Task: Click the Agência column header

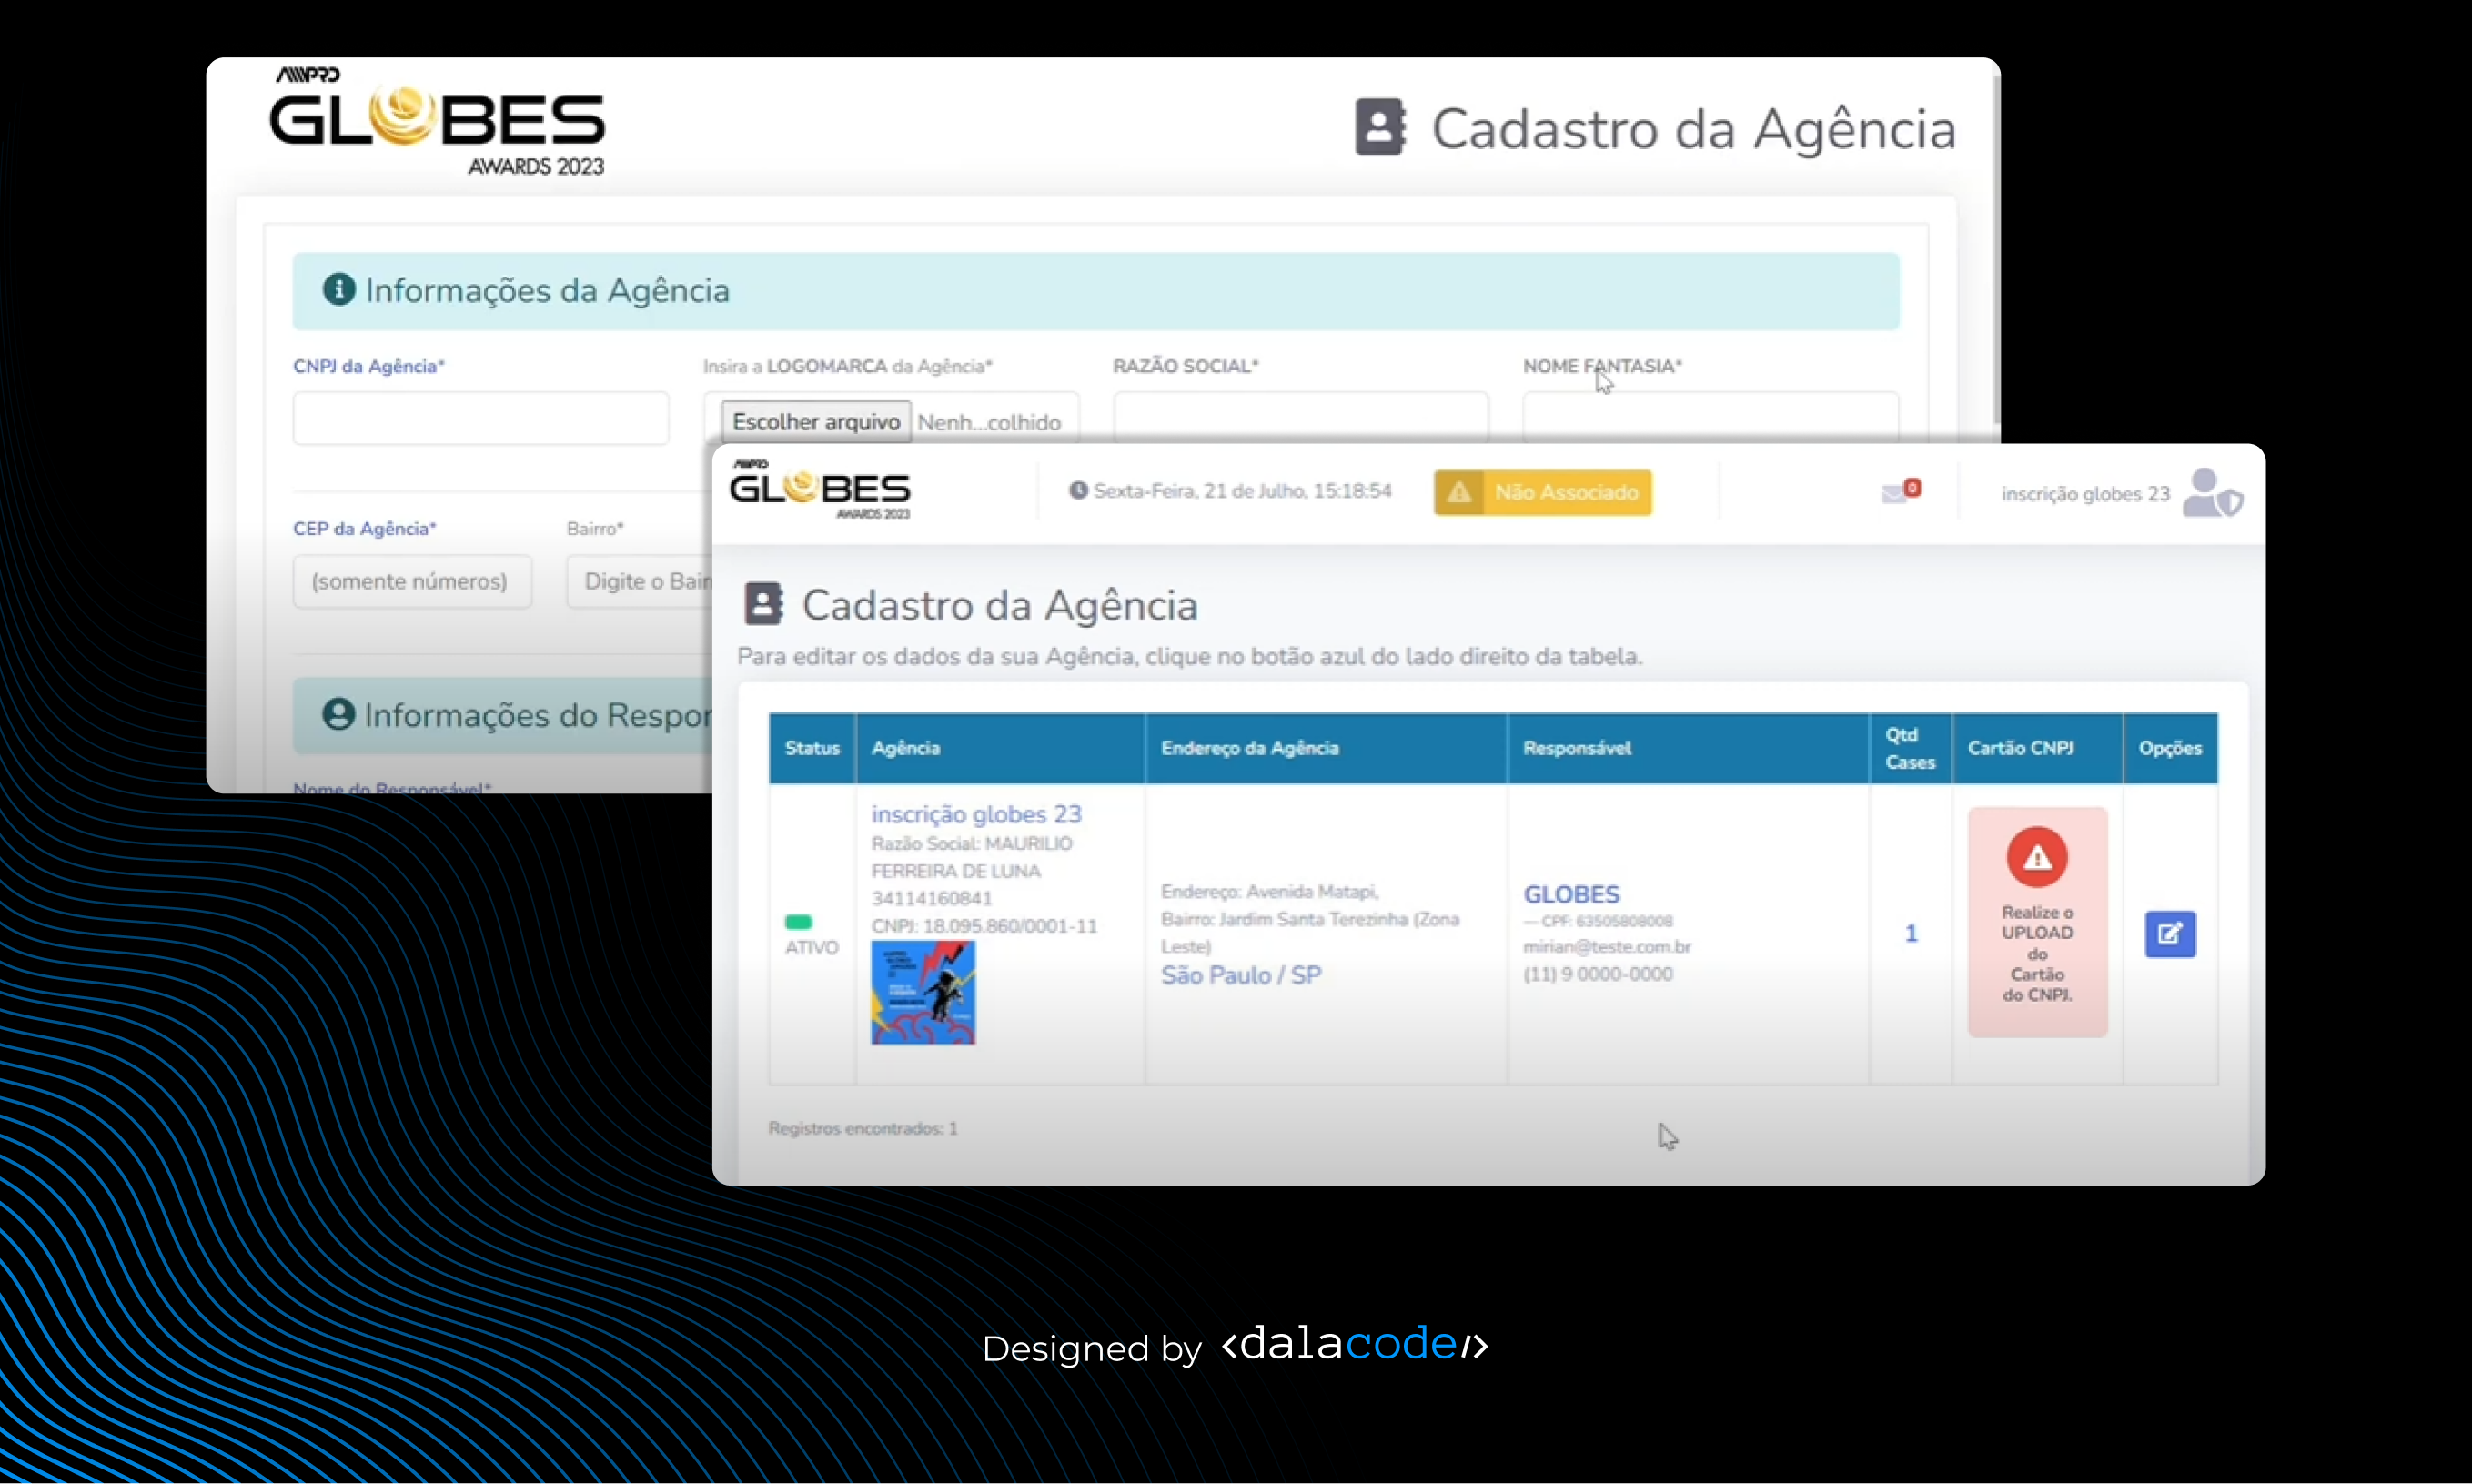Action: tap(1000, 748)
